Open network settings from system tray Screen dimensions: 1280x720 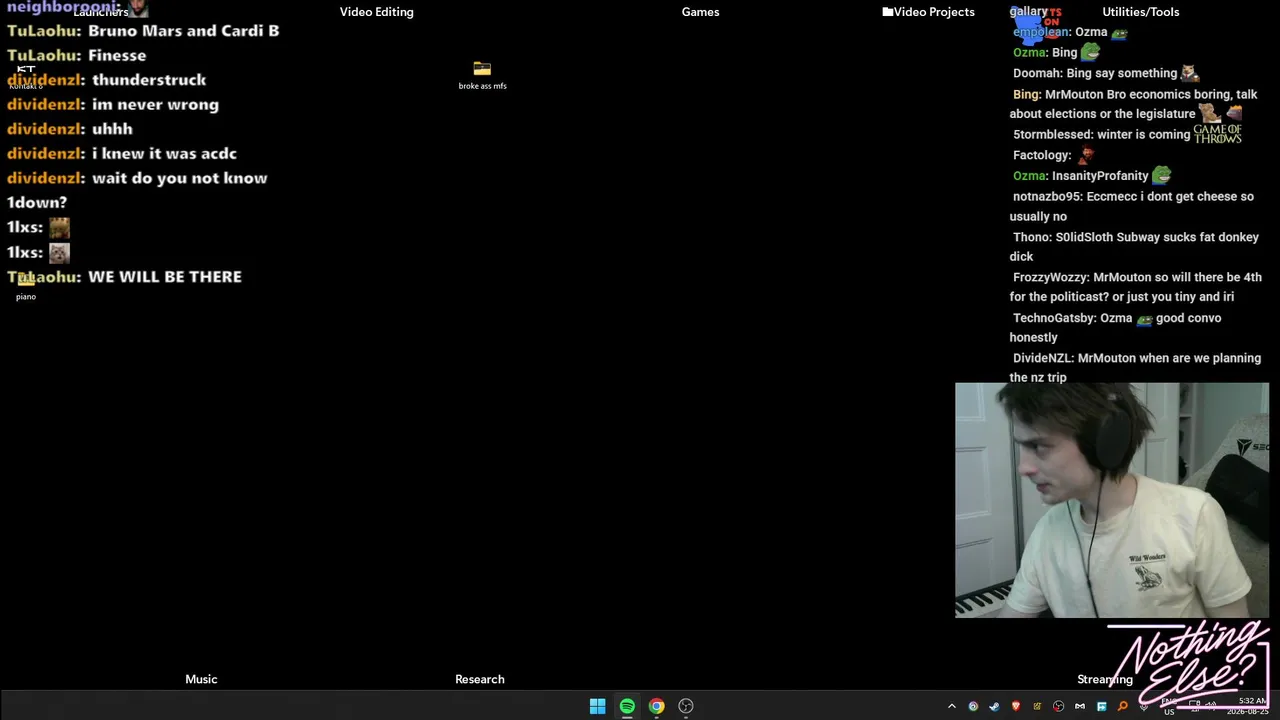pos(1194,705)
